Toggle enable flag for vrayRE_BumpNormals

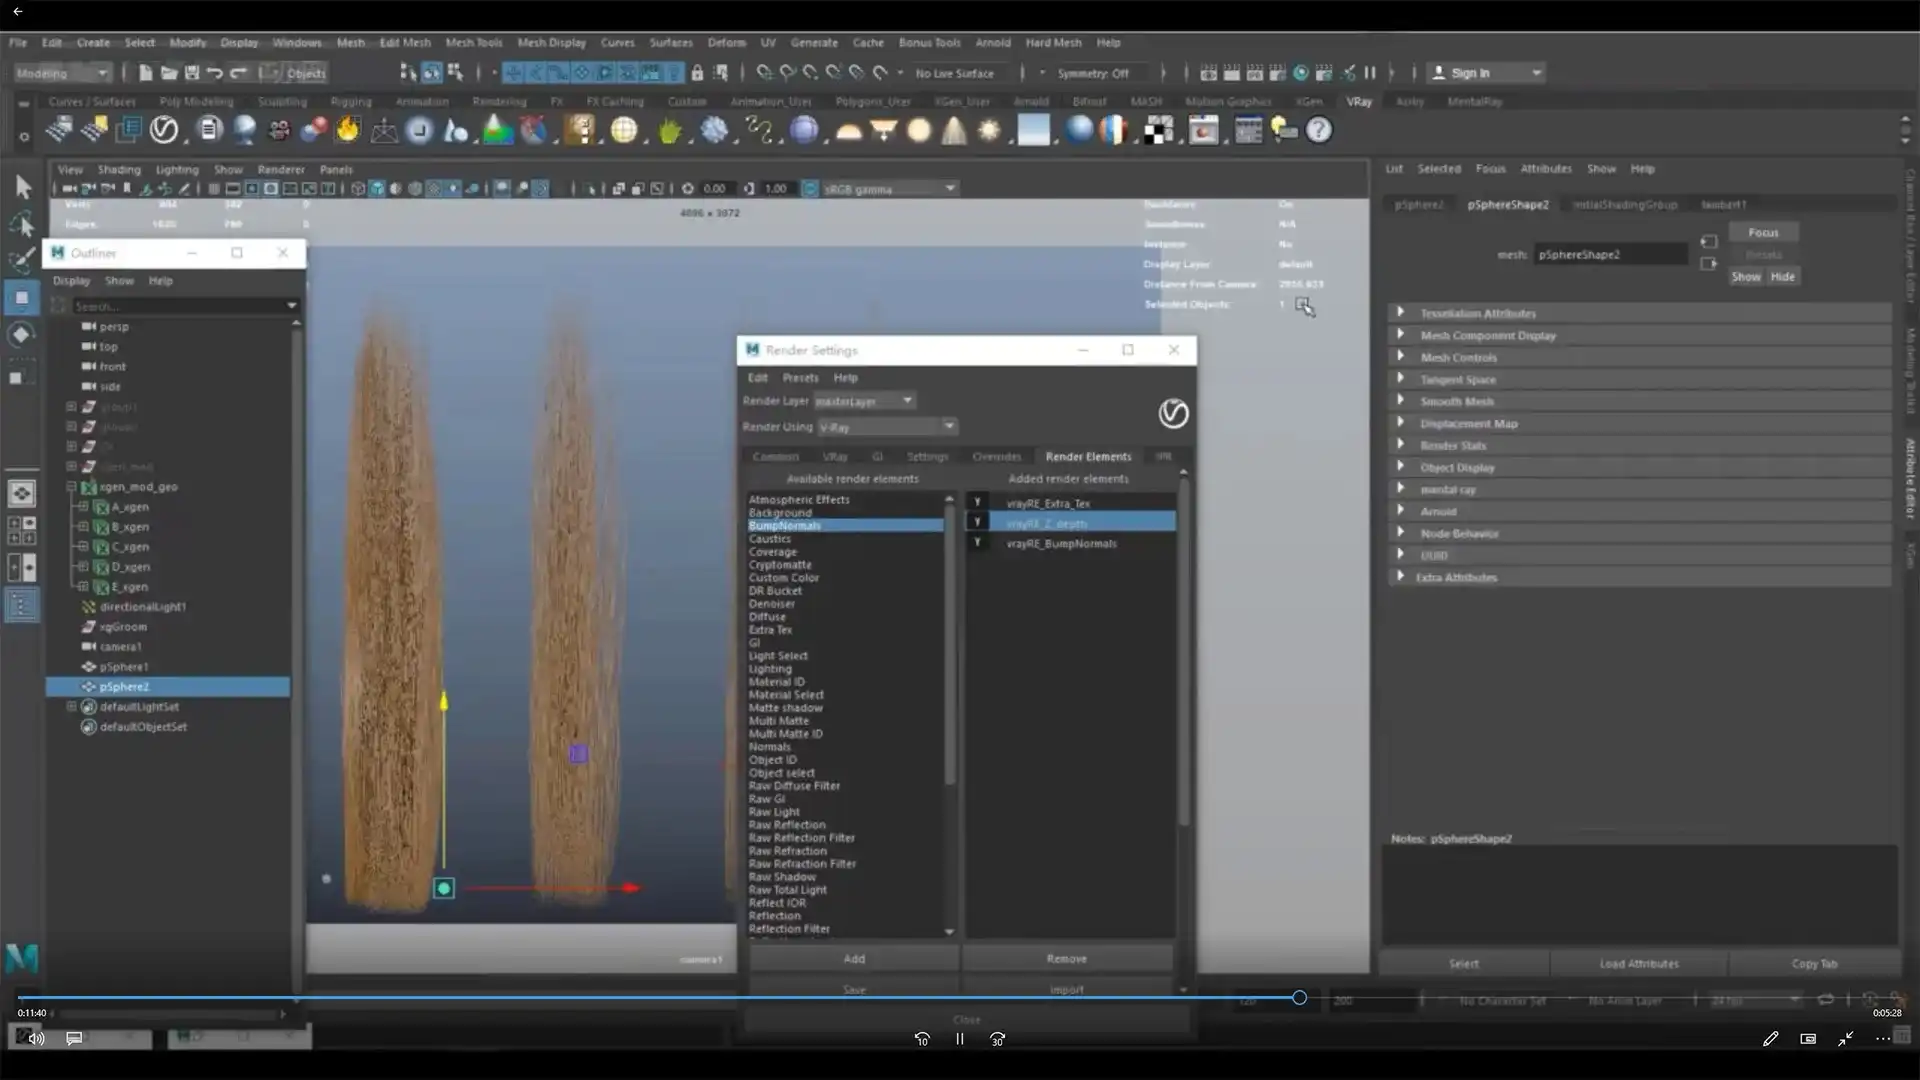(977, 543)
